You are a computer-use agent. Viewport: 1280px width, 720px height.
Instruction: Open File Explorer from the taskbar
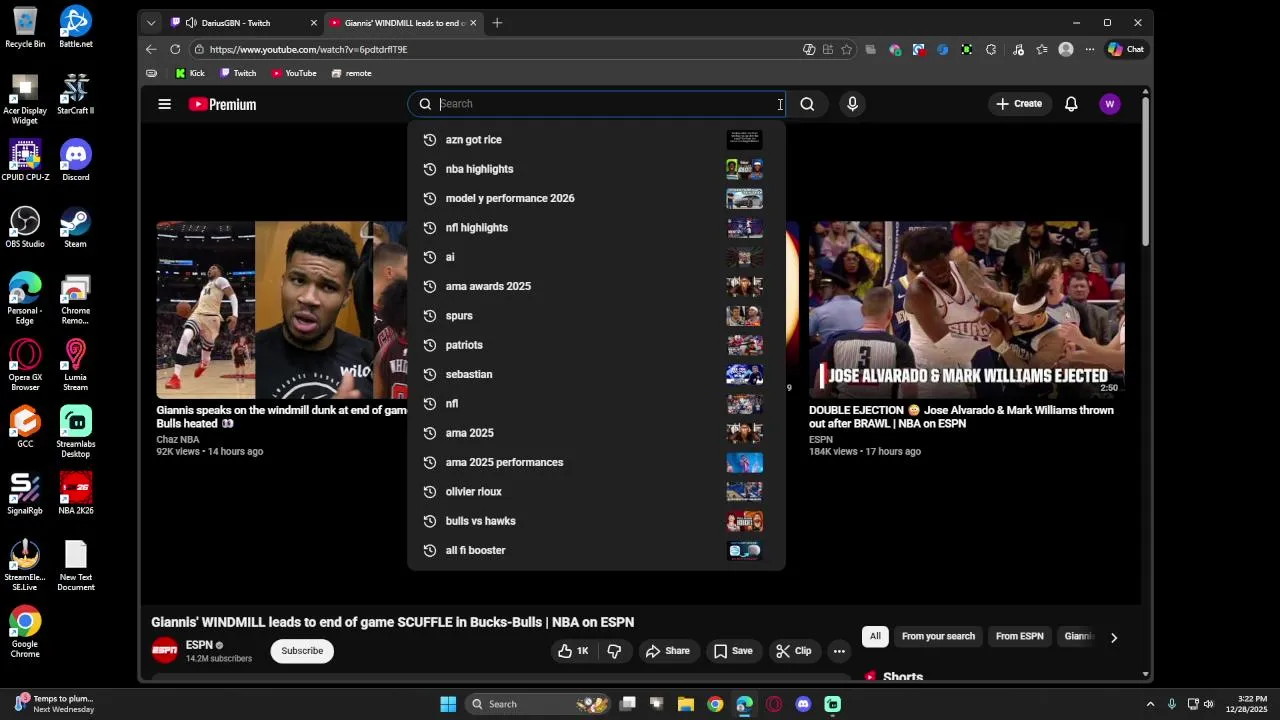click(x=686, y=704)
